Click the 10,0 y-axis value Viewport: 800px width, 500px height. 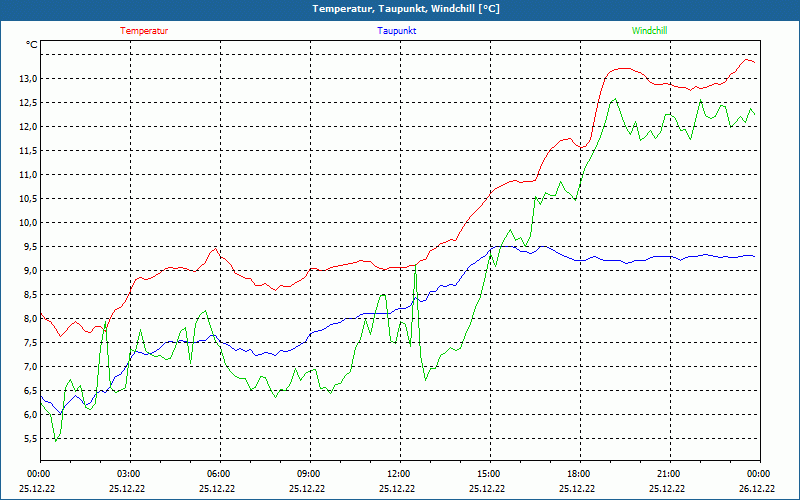28,222
